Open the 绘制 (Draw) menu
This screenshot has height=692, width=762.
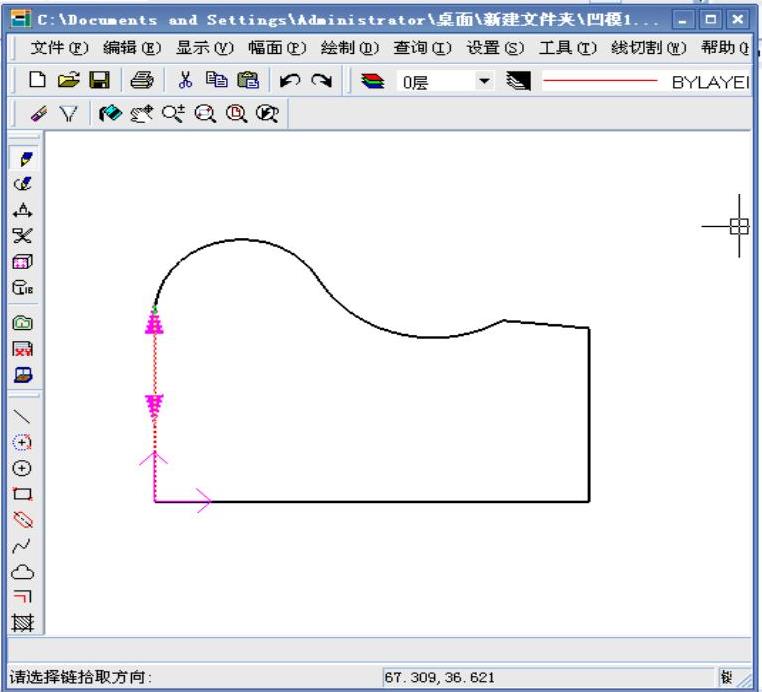tap(350, 48)
